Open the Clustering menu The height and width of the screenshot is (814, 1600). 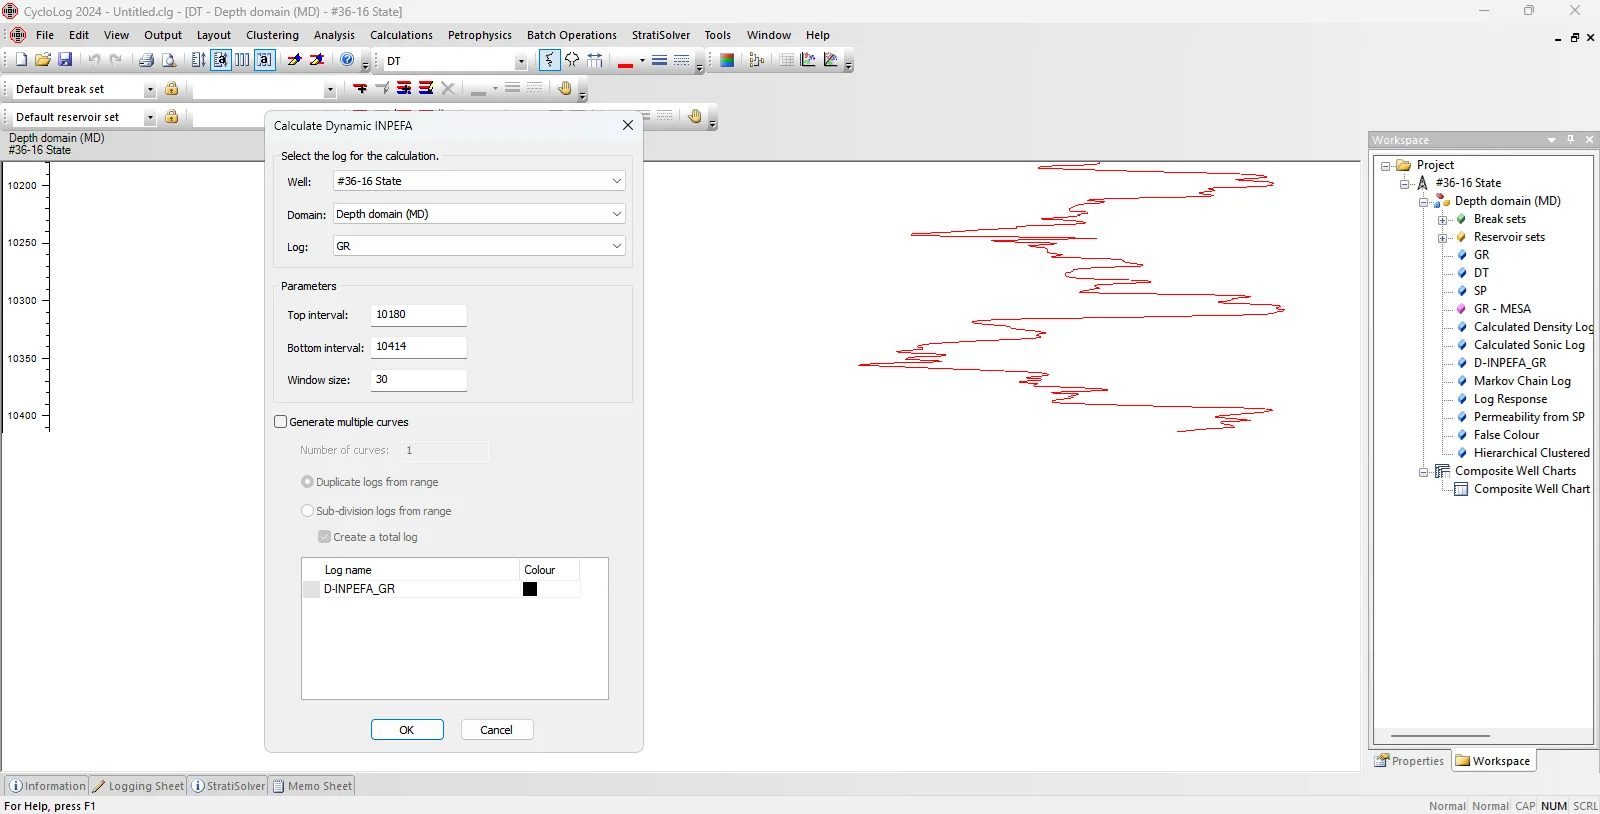pyautogui.click(x=272, y=35)
